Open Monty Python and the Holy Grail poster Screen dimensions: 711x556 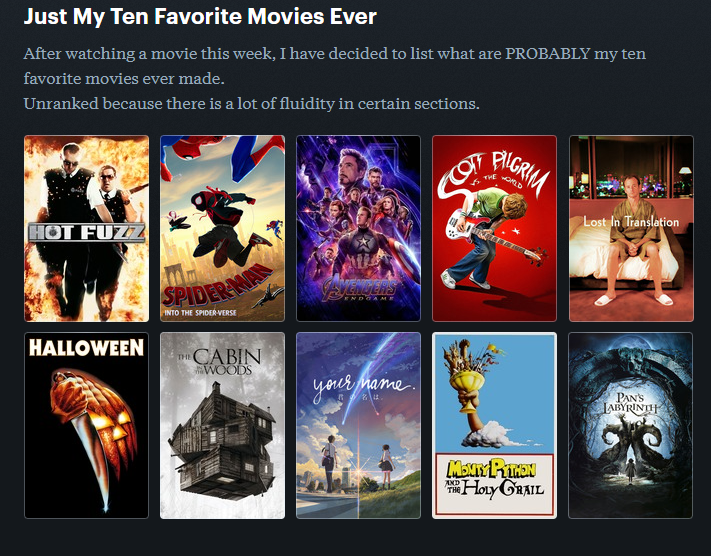[494, 425]
